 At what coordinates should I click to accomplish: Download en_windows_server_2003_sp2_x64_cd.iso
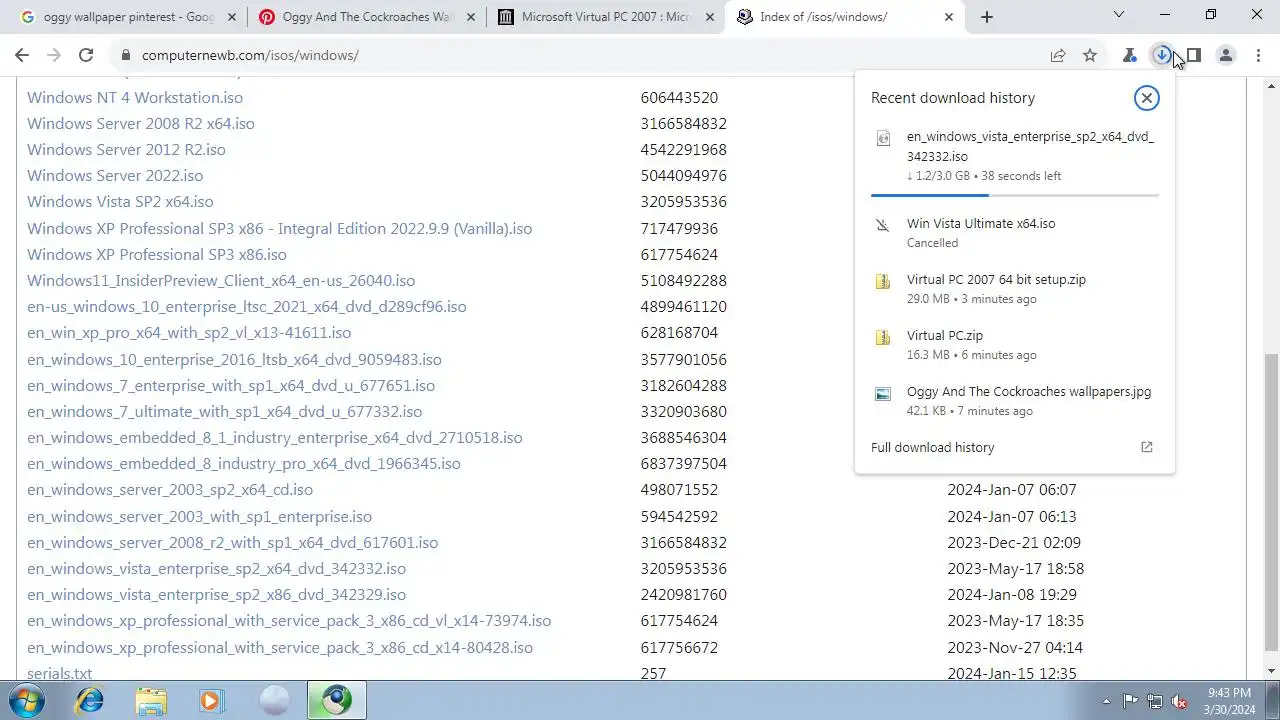(170, 489)
